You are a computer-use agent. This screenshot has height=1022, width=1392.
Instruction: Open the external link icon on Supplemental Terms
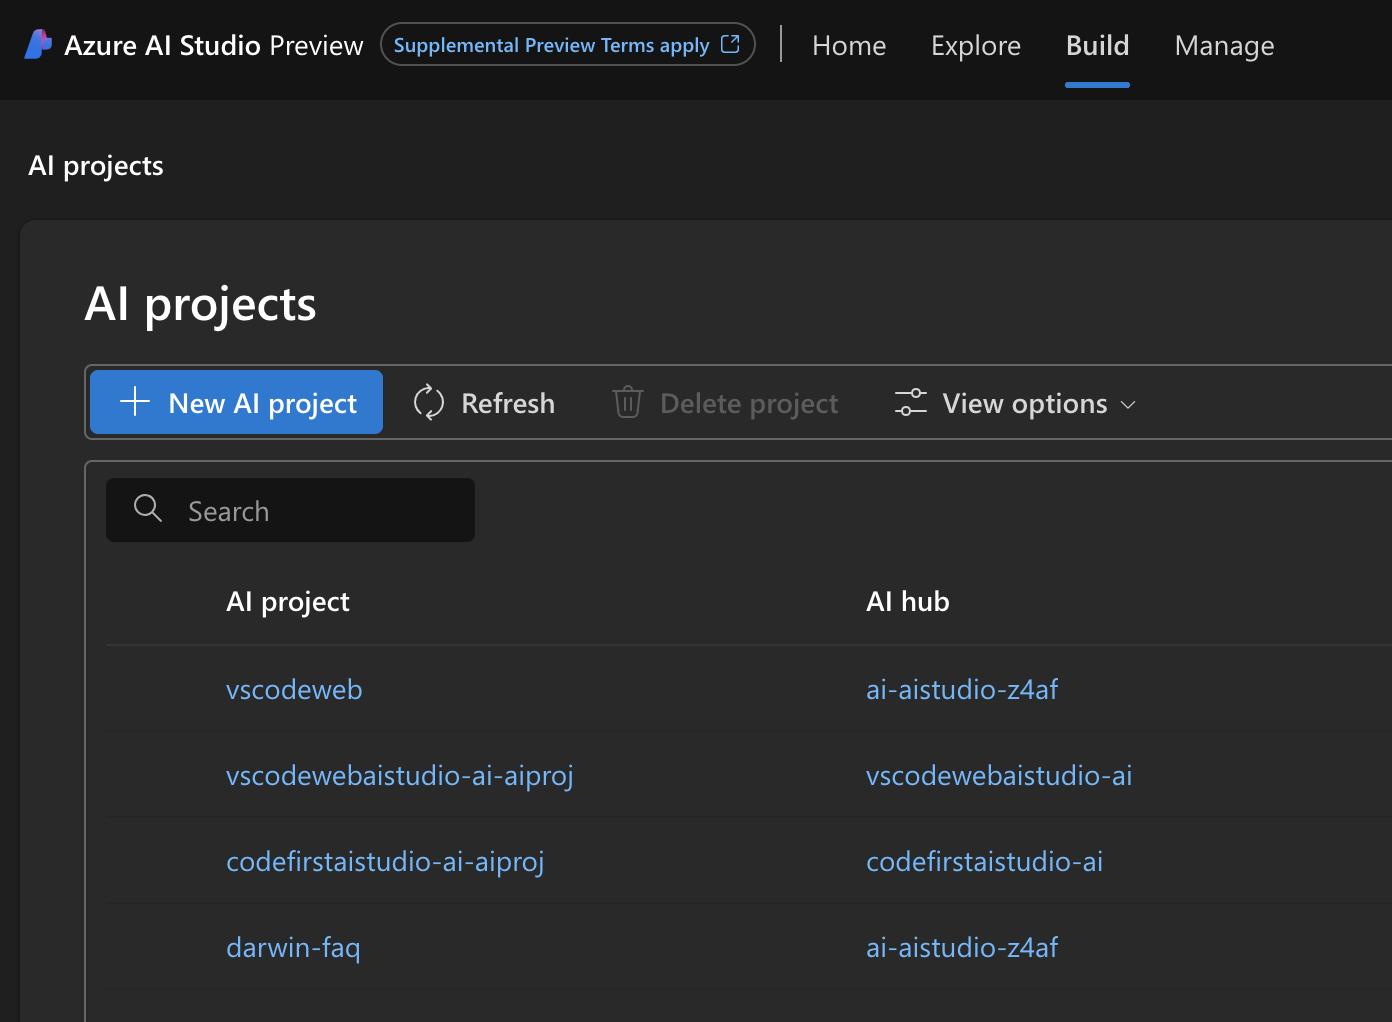[x=730, y=44]
